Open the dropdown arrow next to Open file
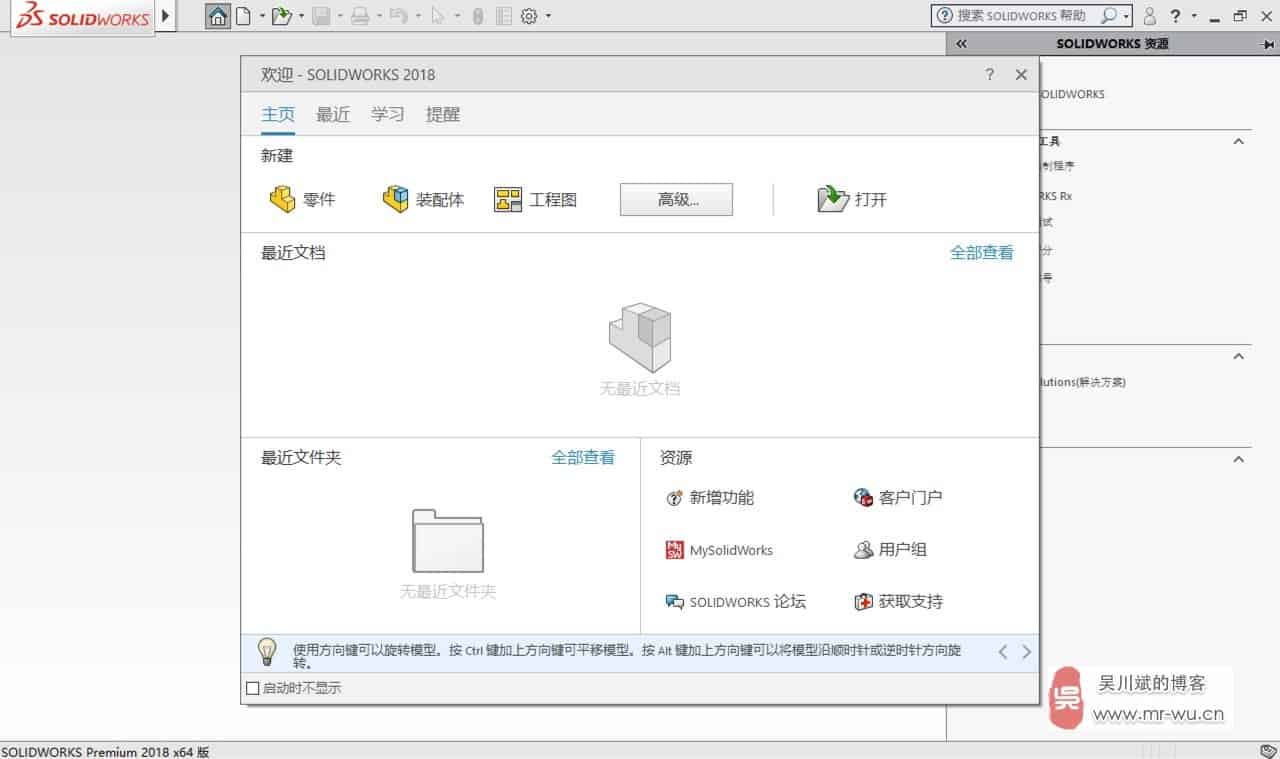This screenshot has width=1280, height=759. [301, 16]
